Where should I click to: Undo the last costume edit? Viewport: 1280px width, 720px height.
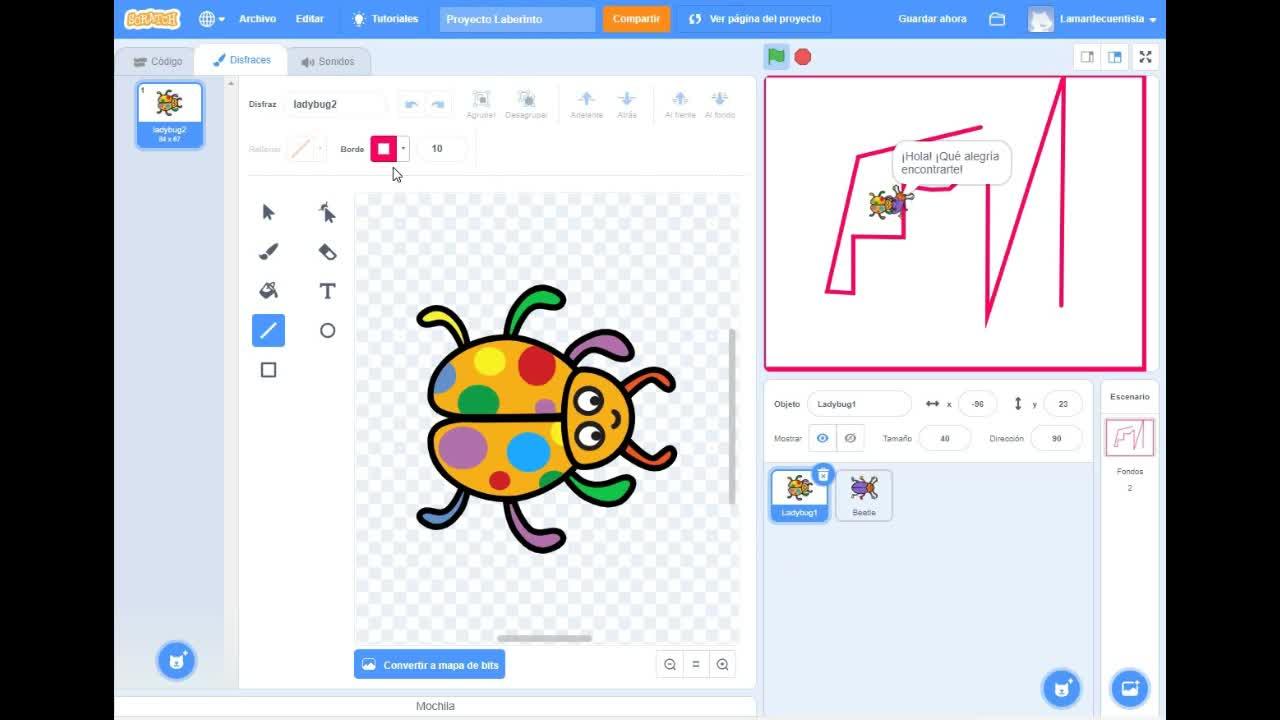point(411,104)
